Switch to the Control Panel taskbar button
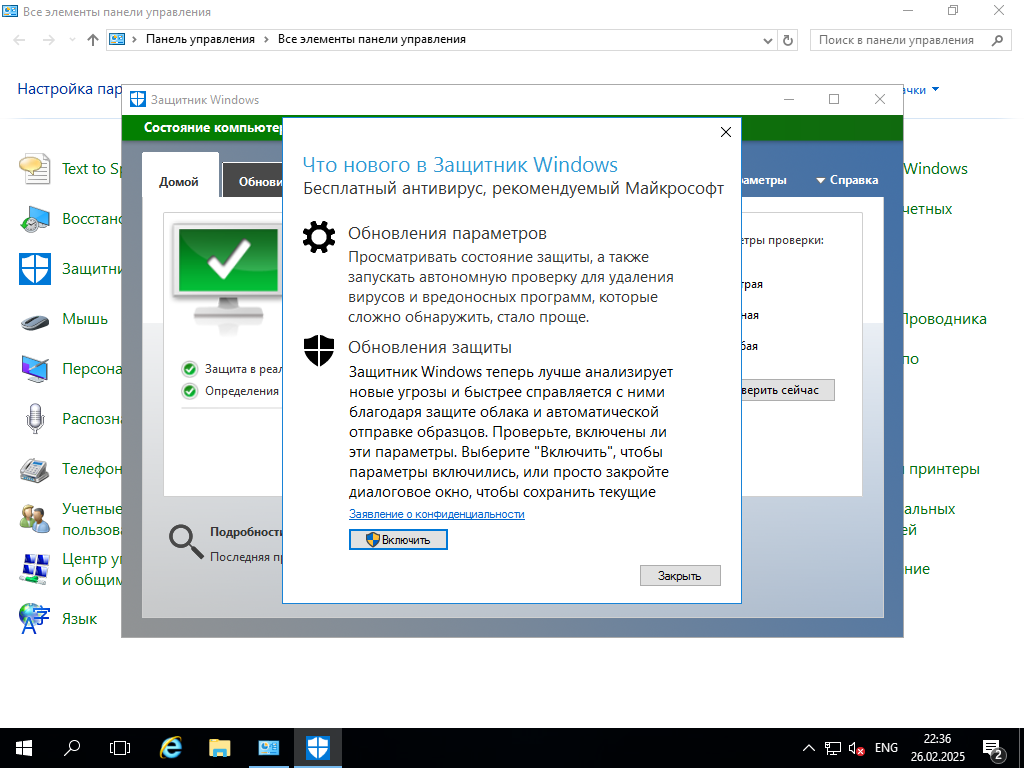 point(268,748)
